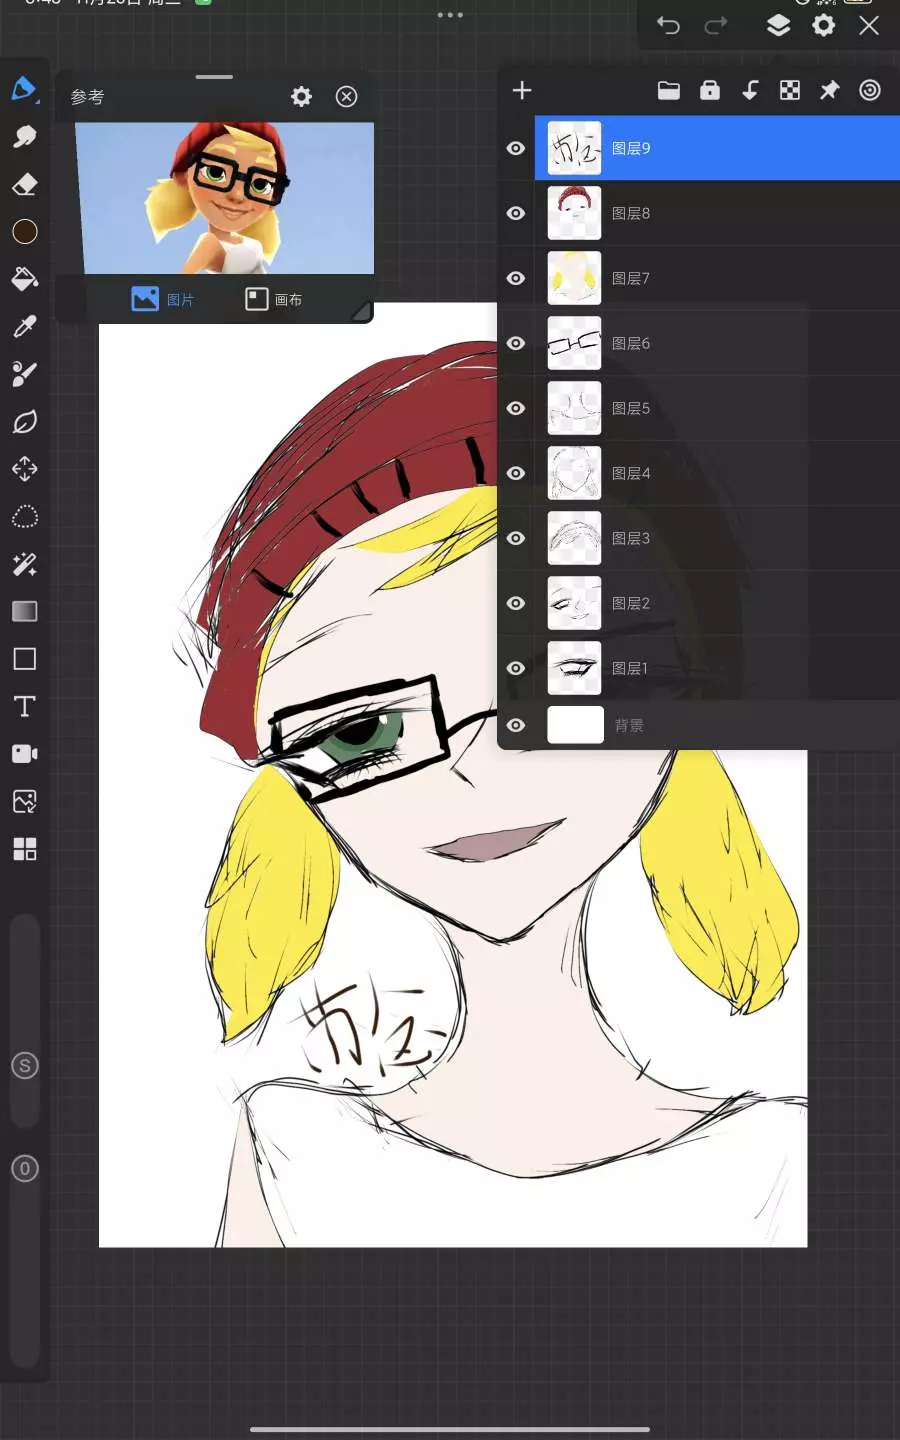900x1440 pixels.
Task: Hide layer 图层9
Action: pos(516,148)
